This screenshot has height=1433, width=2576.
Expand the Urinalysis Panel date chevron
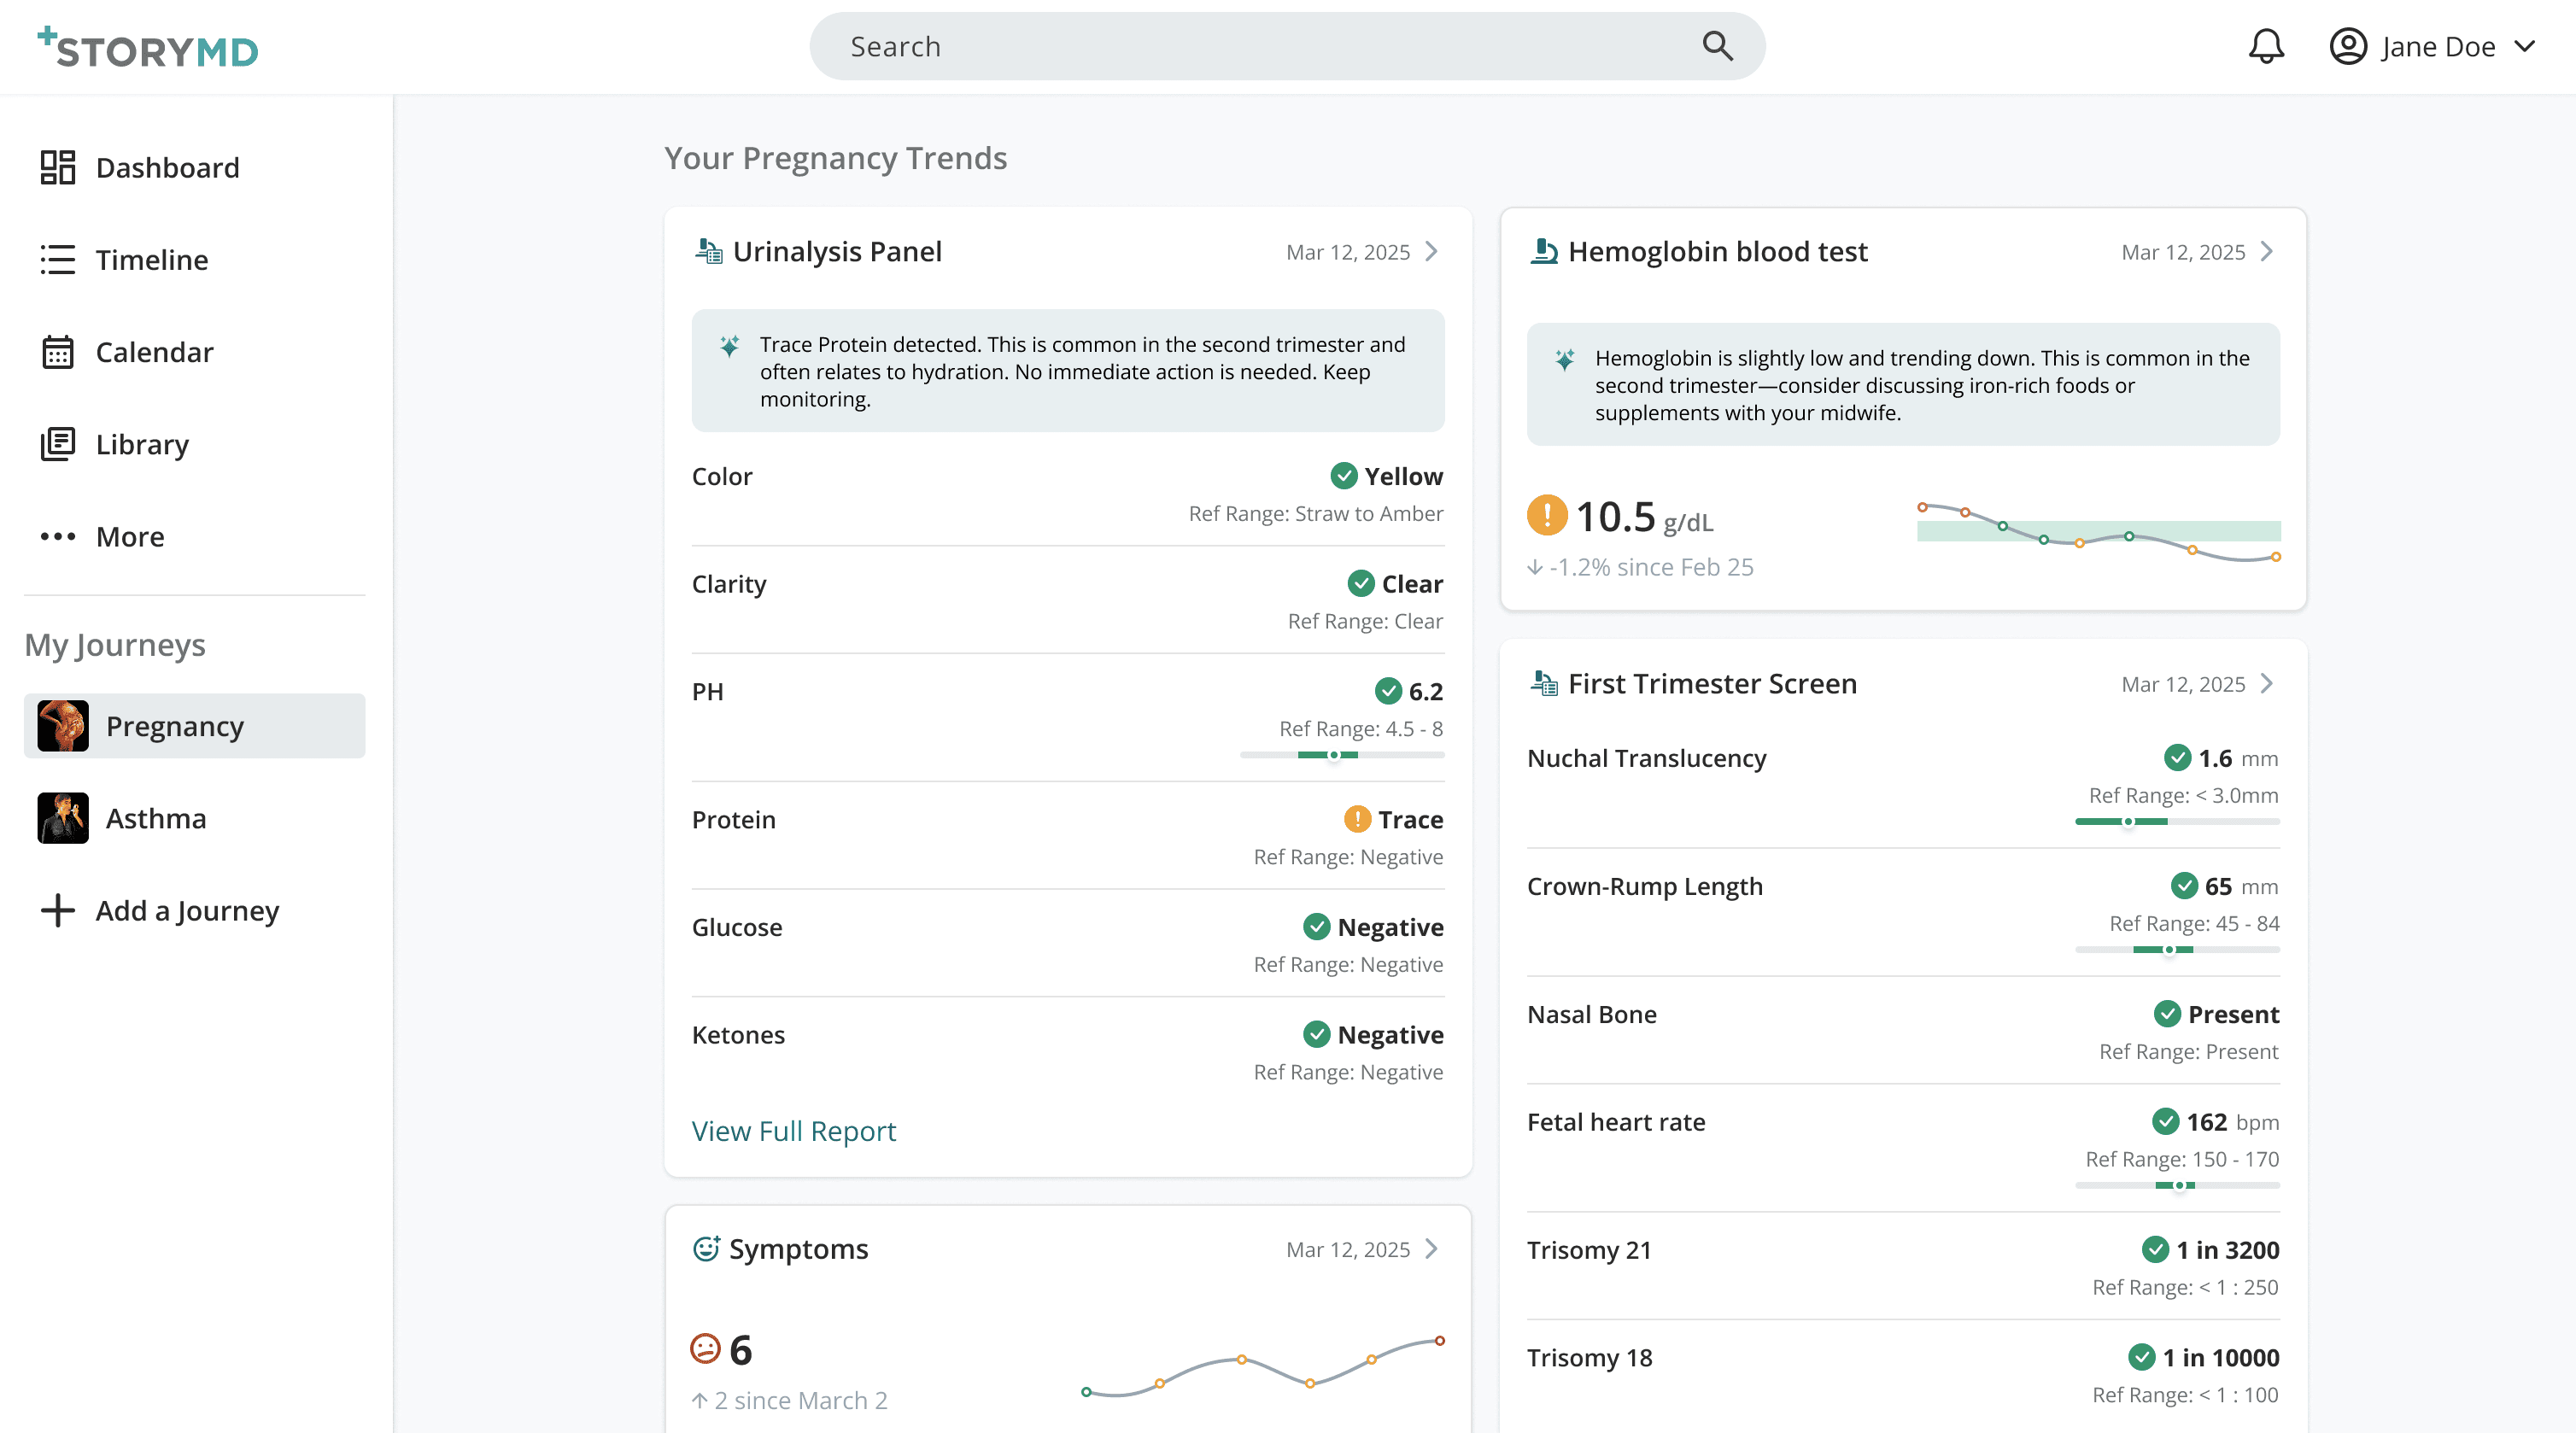[x=1432, y=251]
